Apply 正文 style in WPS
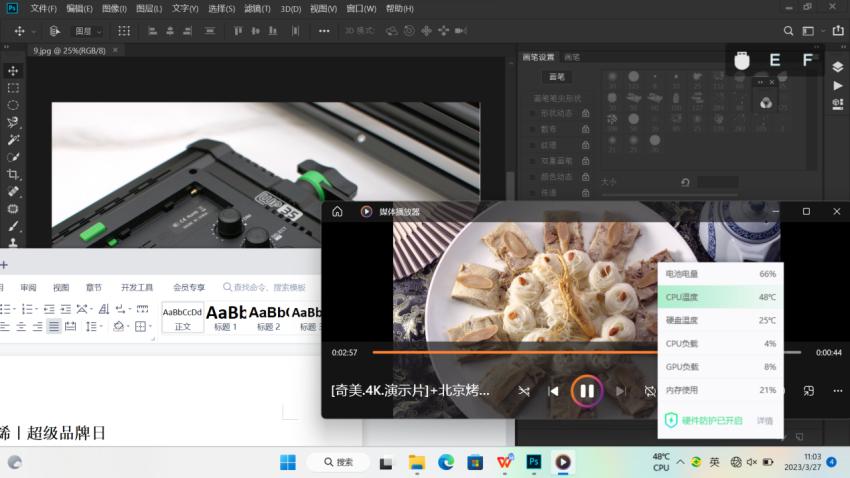The width and height of the screenshot is (850, 478). pyautogui.click(x=183, y=317)
